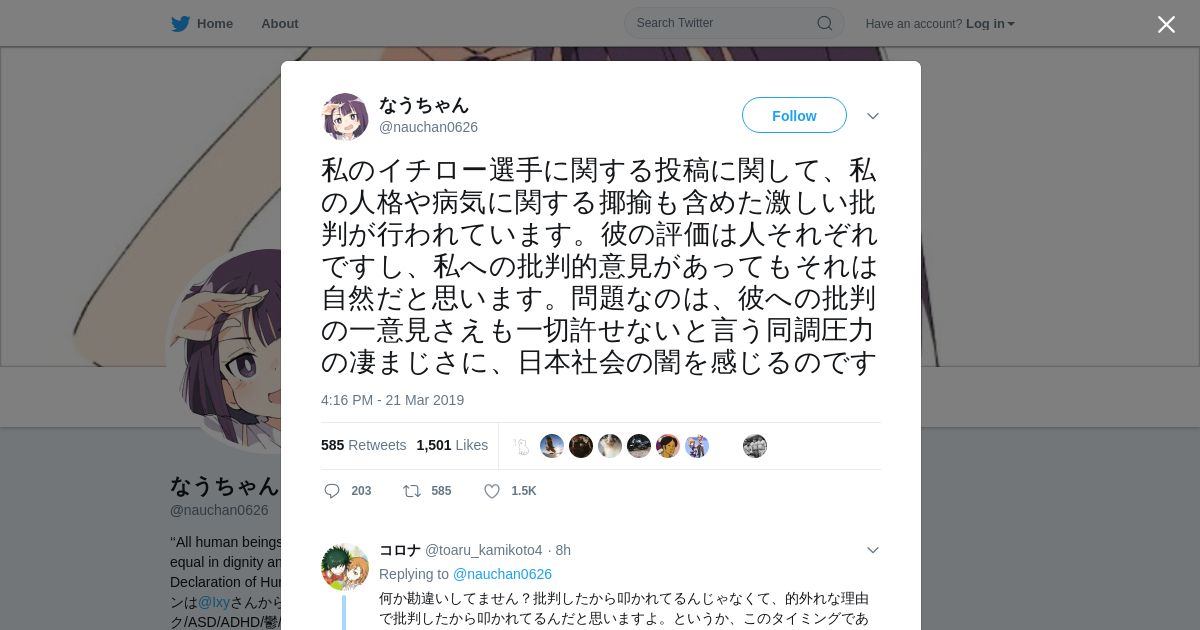Expand the tweet options chevron beside Follow

873,116
